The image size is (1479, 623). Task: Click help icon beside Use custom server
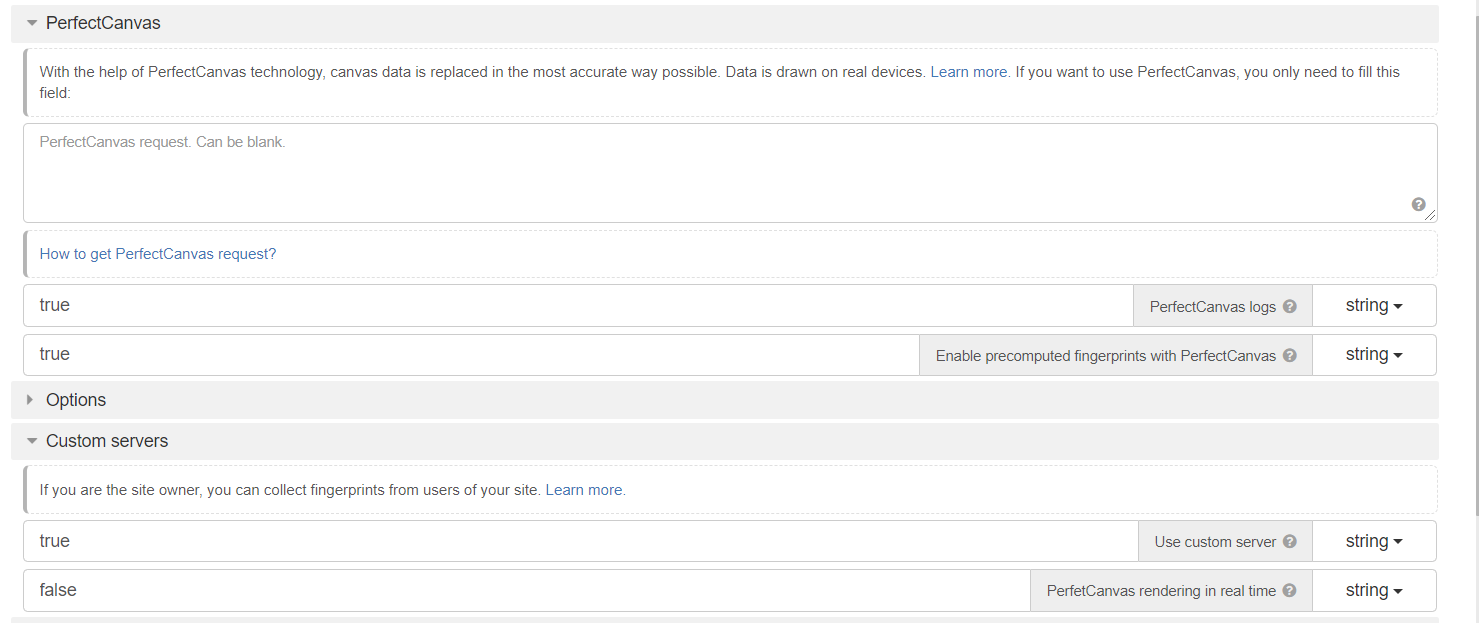(1289, 541)
